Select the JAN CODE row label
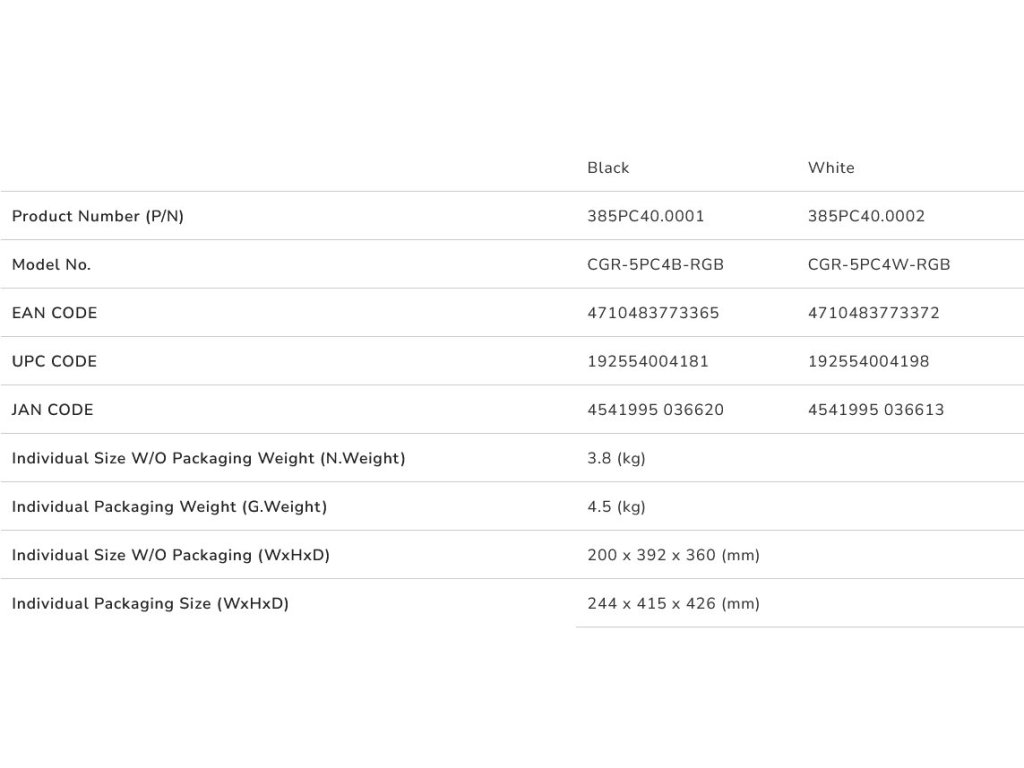Viewport: 1024px width, 768px height. point(52,410)
